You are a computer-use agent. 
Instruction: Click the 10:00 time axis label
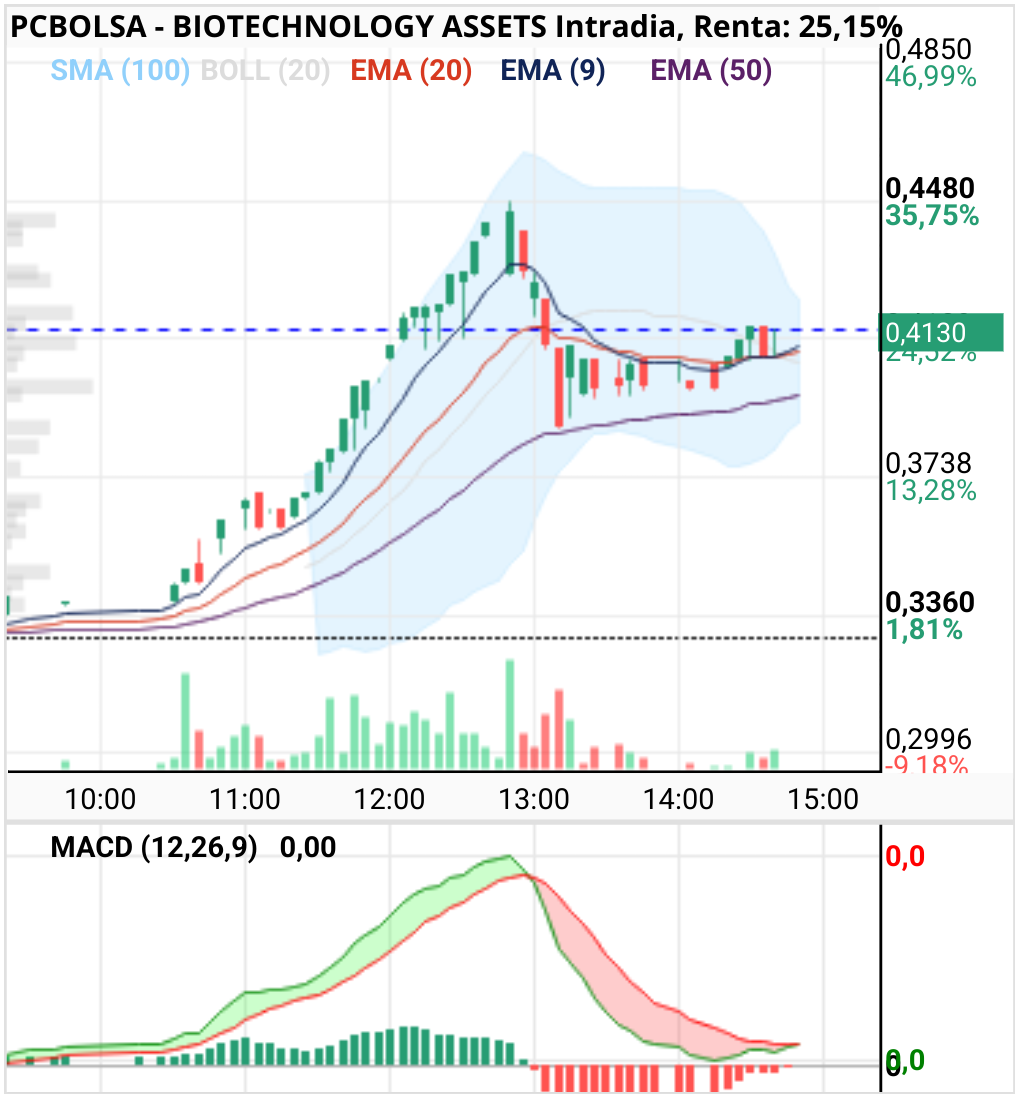click(x=100, y=799)
